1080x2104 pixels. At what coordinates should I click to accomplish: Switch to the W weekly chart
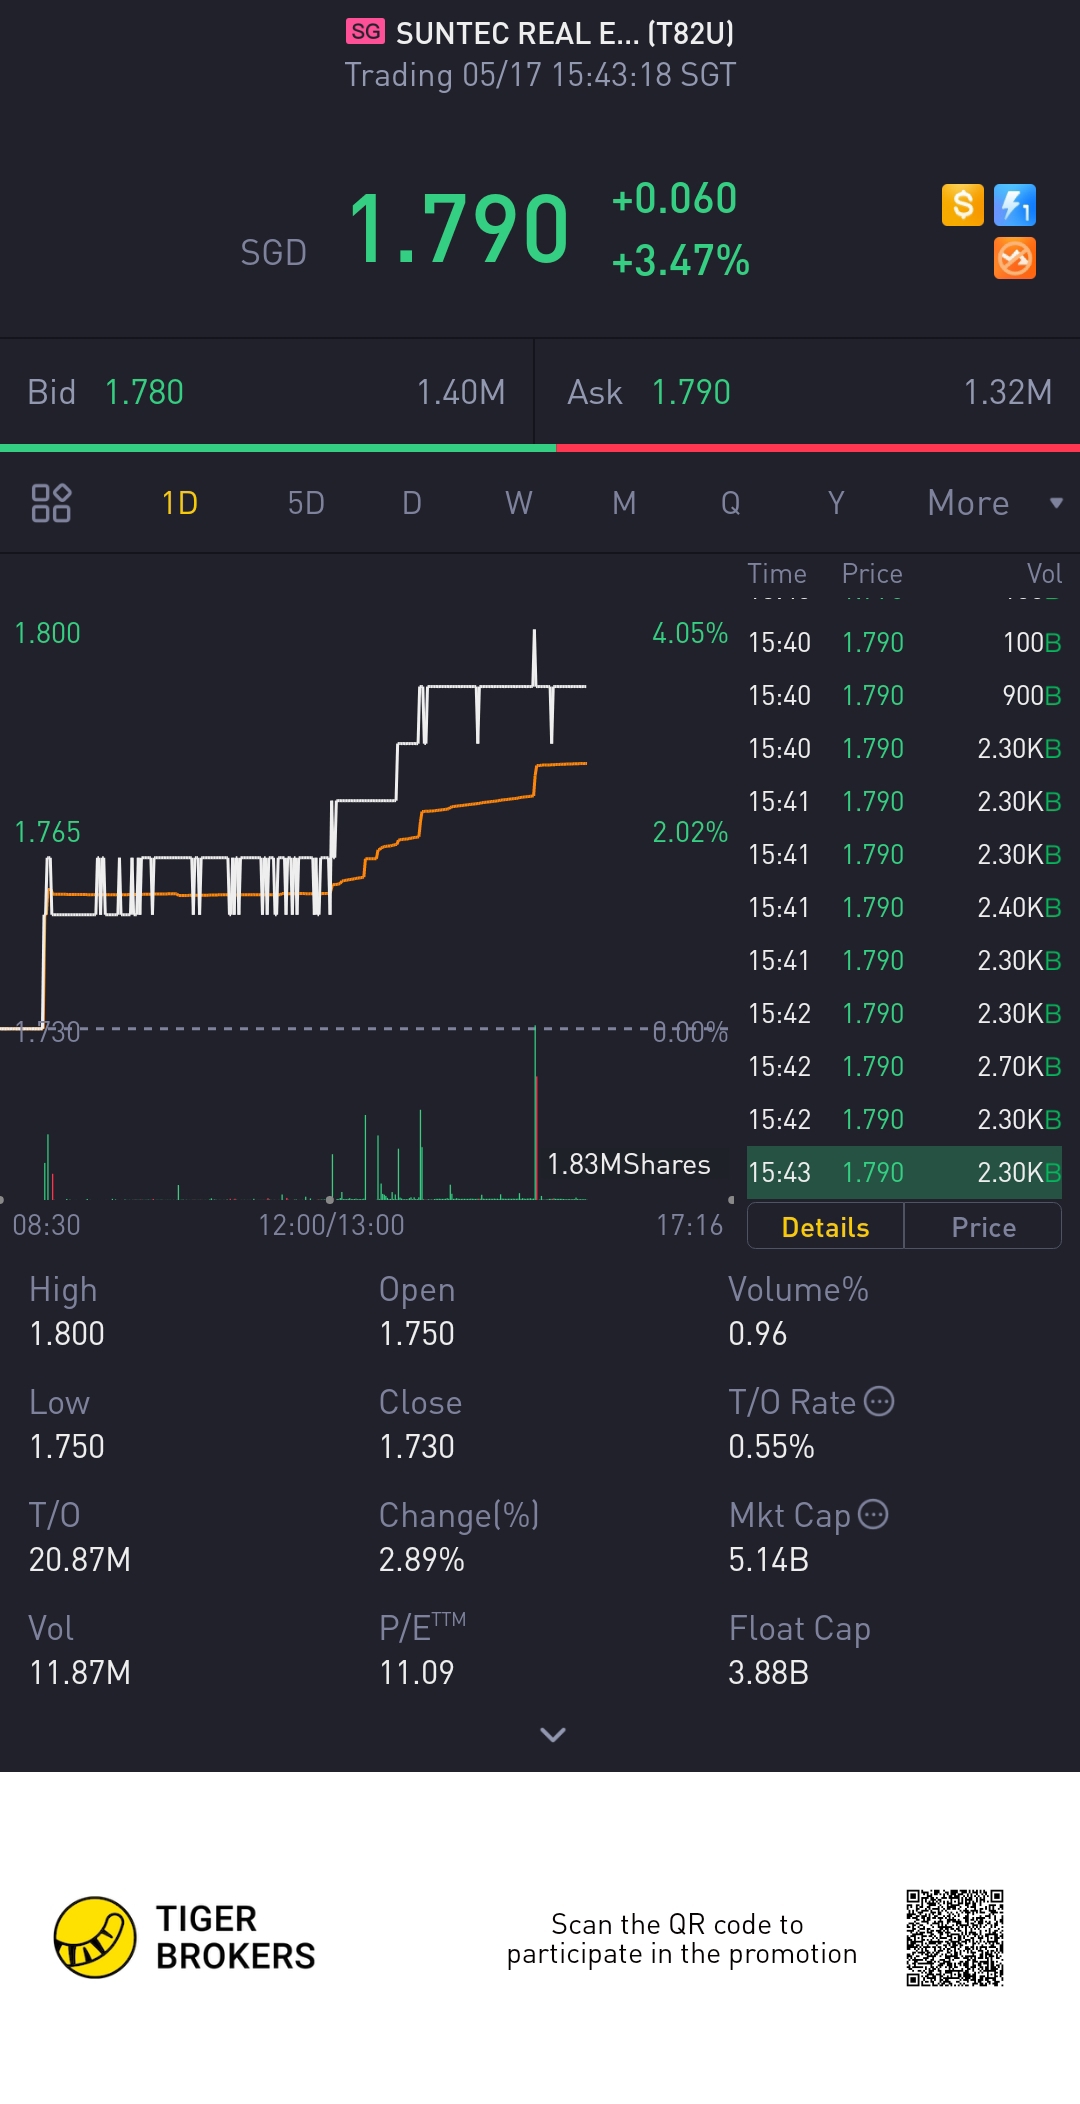click(x=518, y=503)
